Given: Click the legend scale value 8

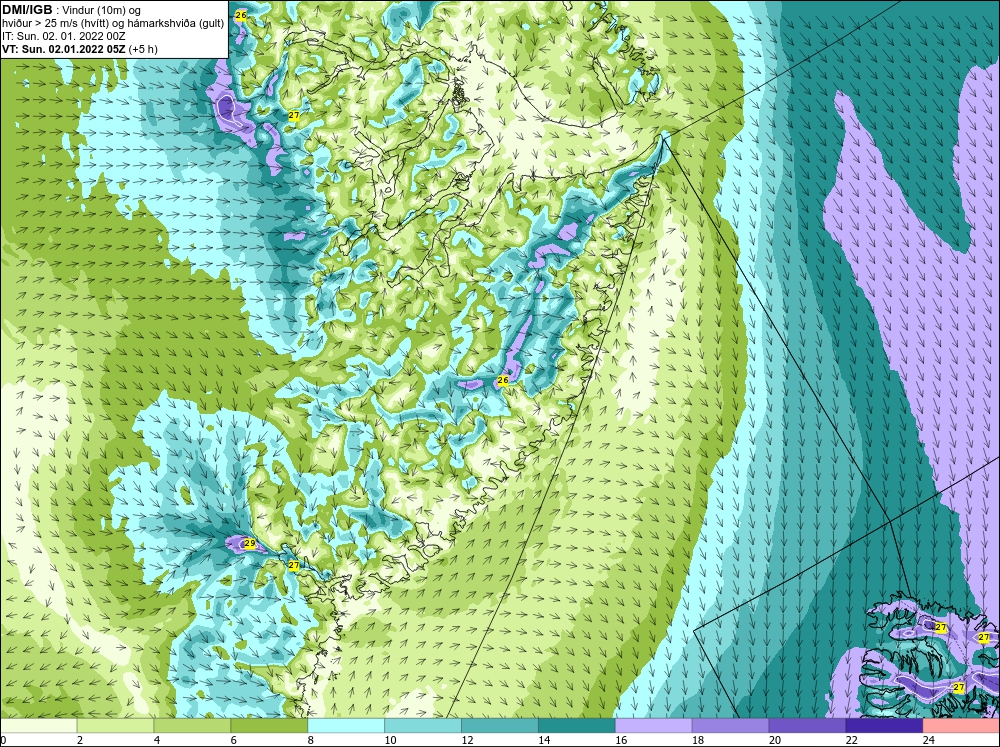Looking at the screenshot, I should (311, 740).
